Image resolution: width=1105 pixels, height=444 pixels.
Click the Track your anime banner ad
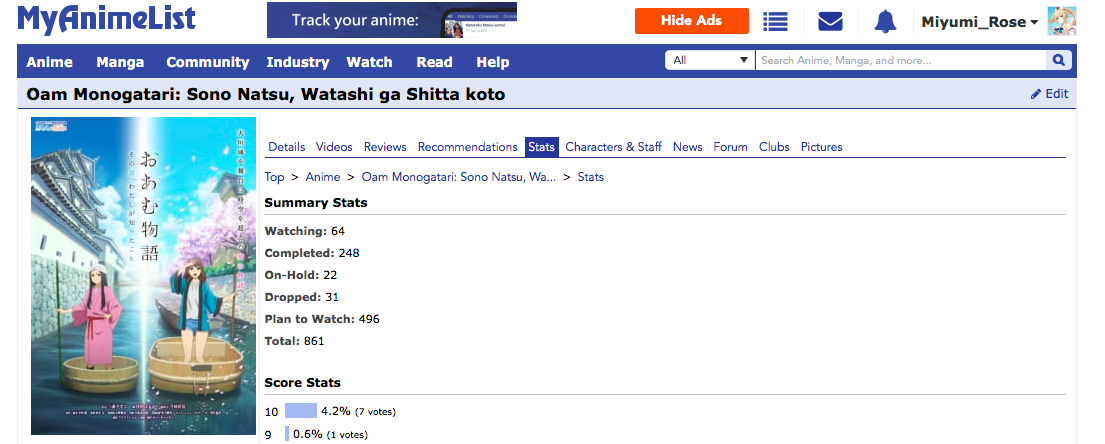point(391,20)
